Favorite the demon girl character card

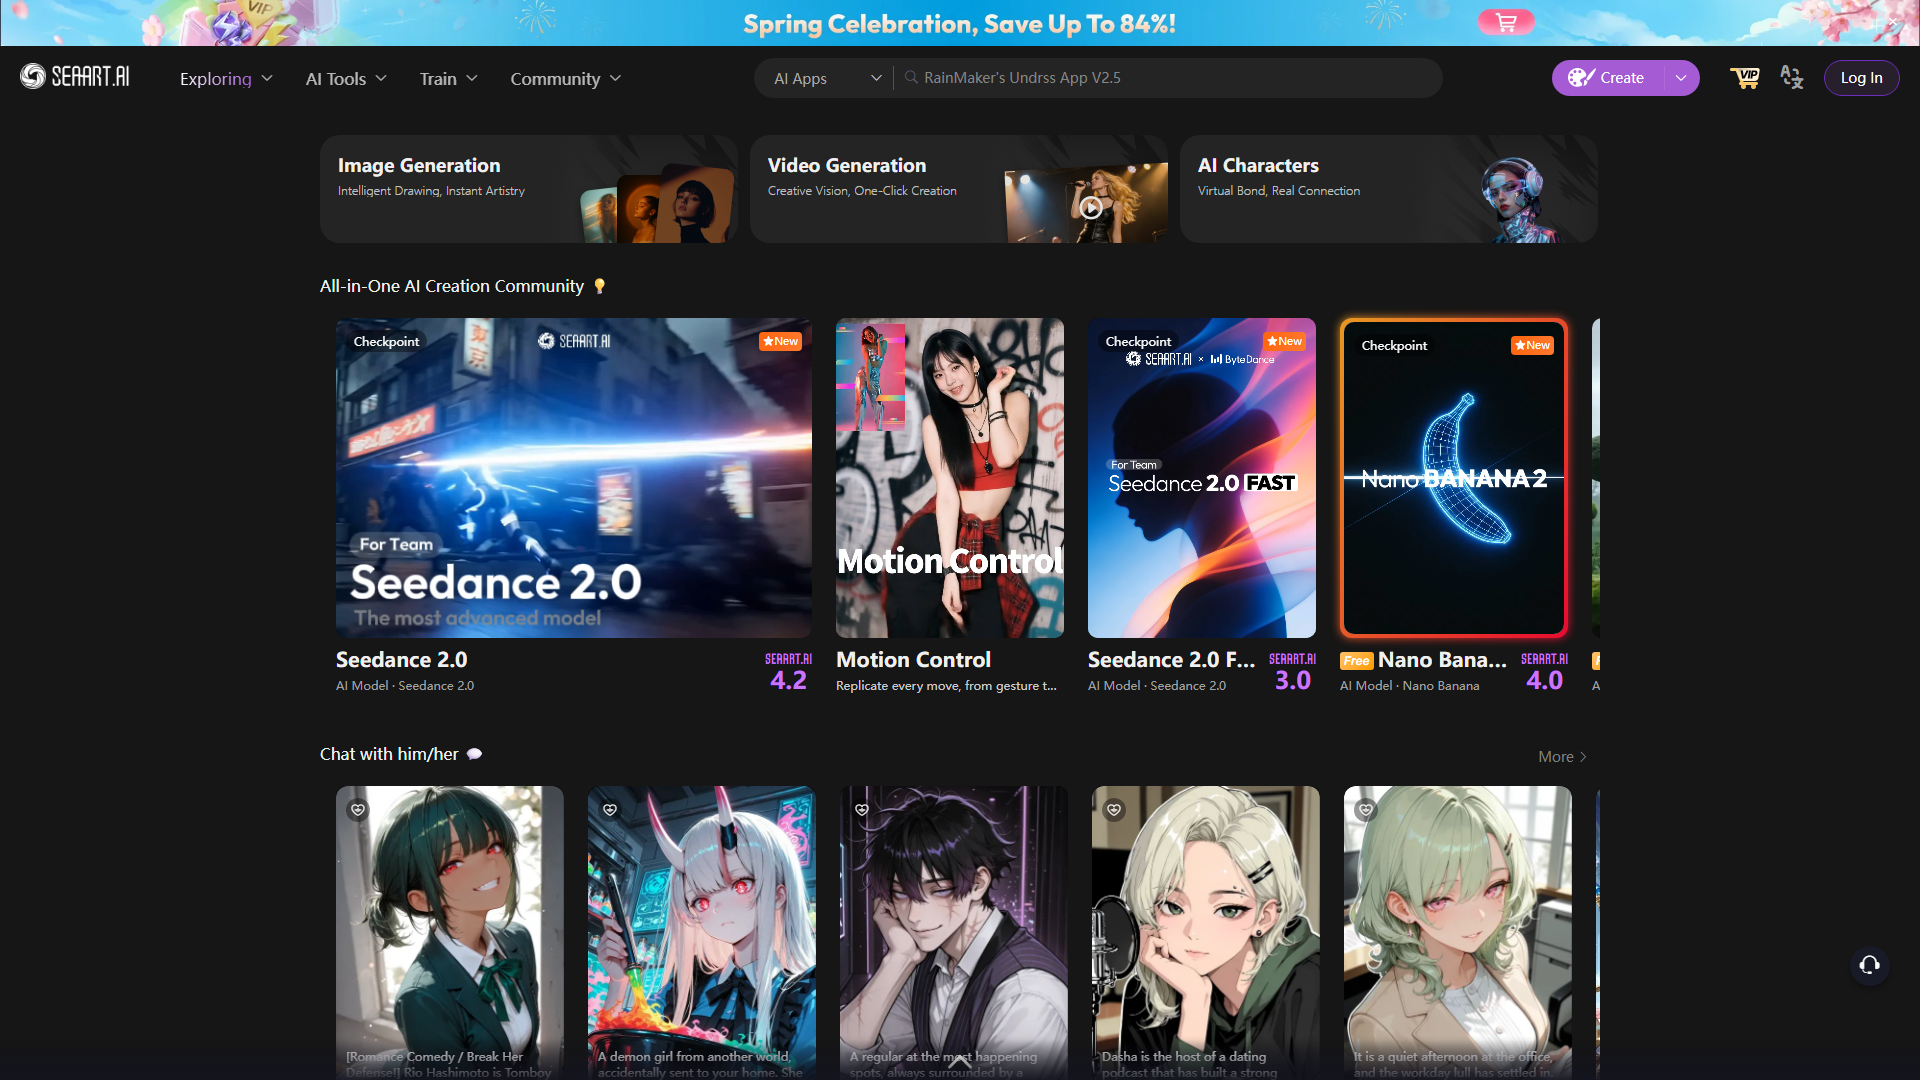610,809
